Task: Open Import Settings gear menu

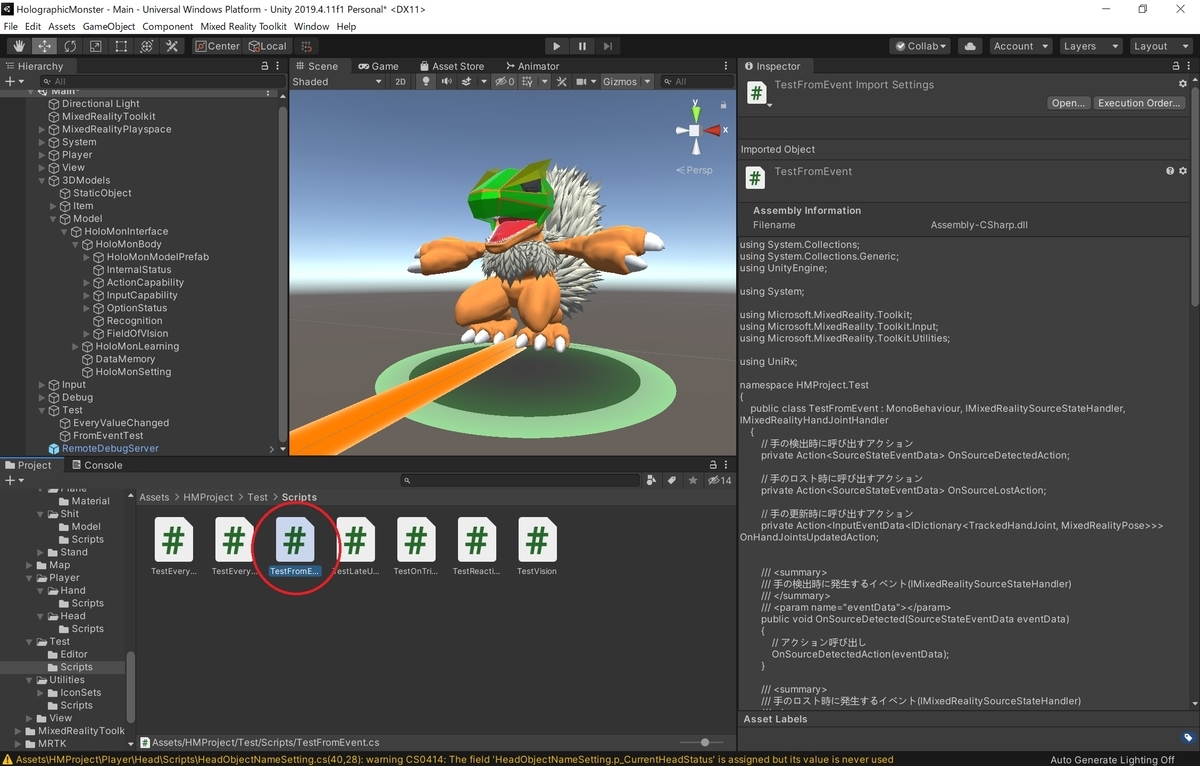Action: tap(1183, 85)
